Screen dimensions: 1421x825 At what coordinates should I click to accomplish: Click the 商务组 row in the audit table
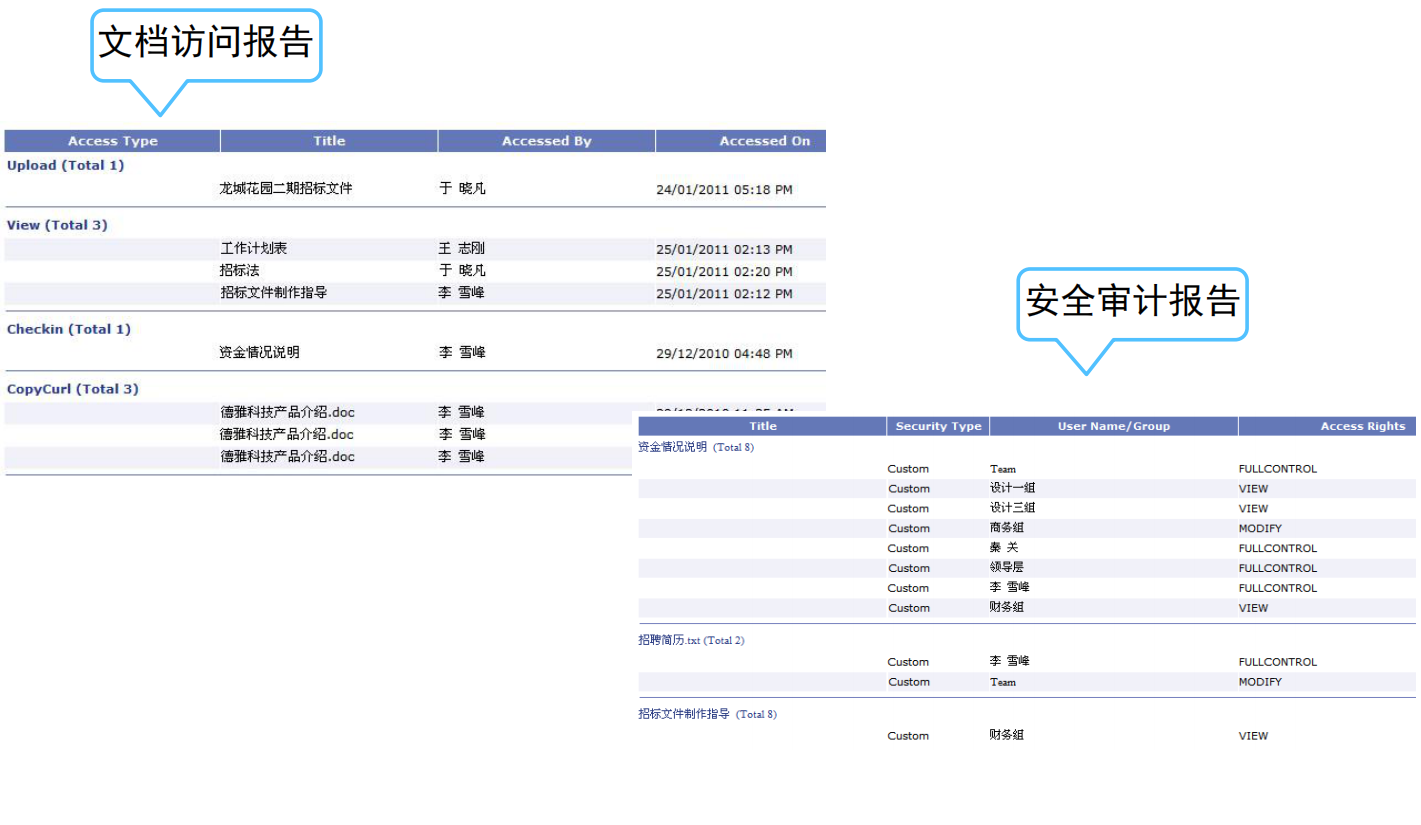click(1006, 528)
